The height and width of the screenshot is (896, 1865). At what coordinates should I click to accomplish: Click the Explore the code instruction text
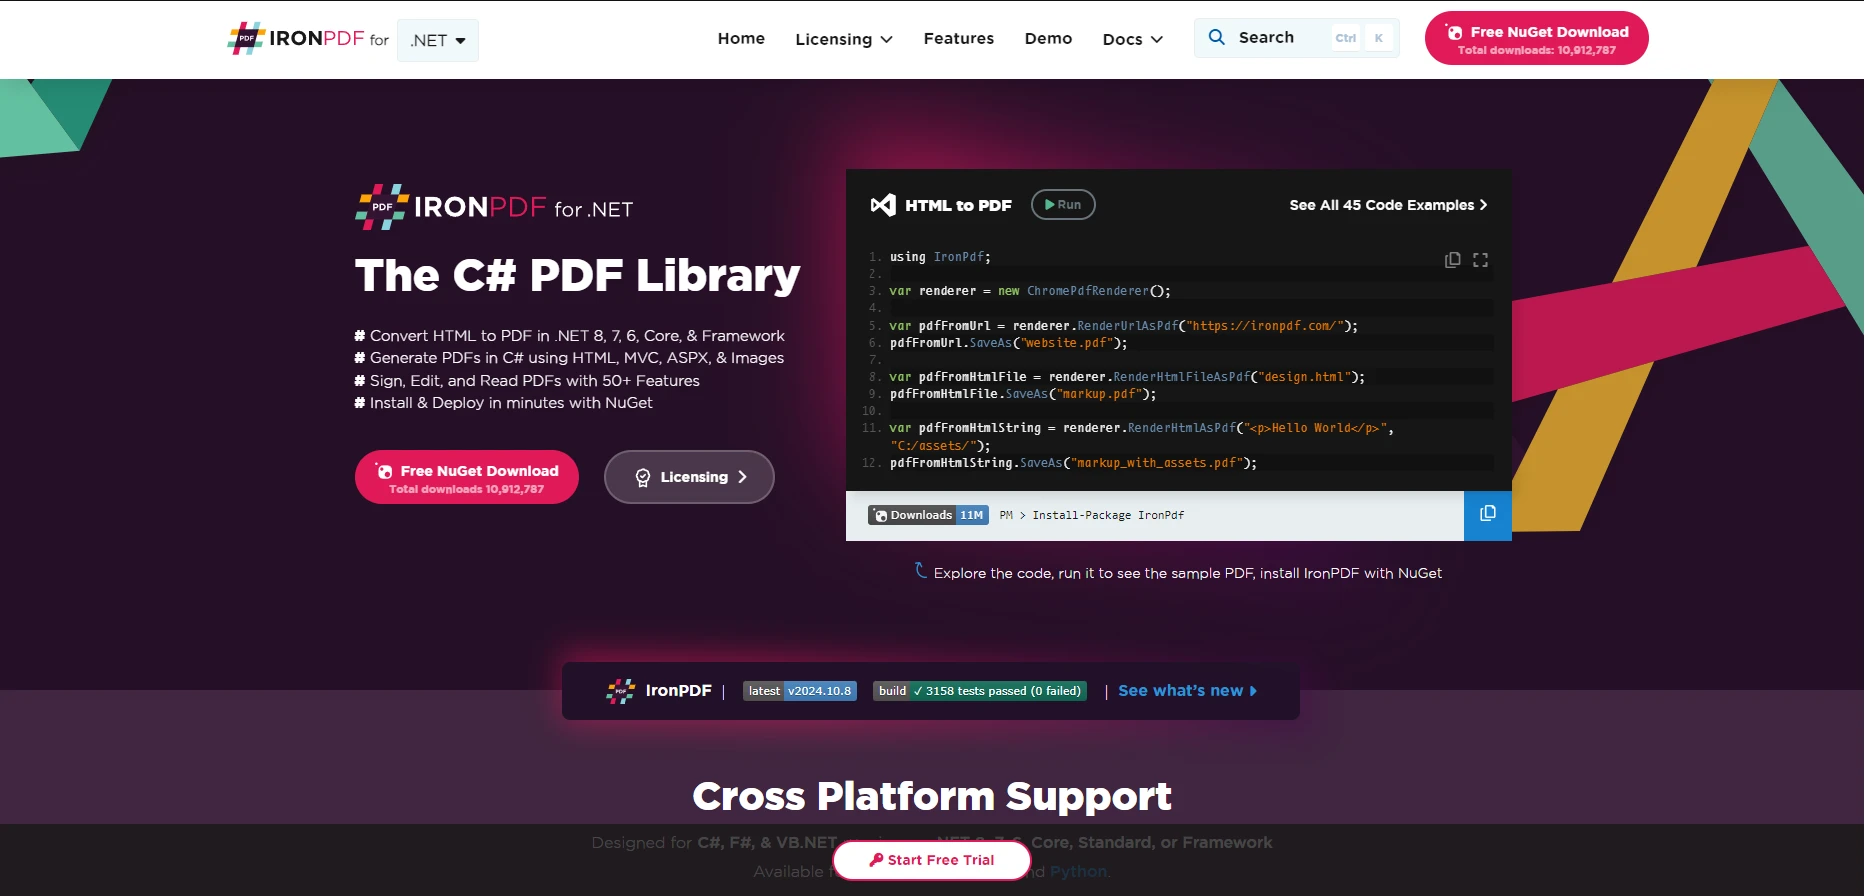pyautogui.click(x=1188, y=574)
